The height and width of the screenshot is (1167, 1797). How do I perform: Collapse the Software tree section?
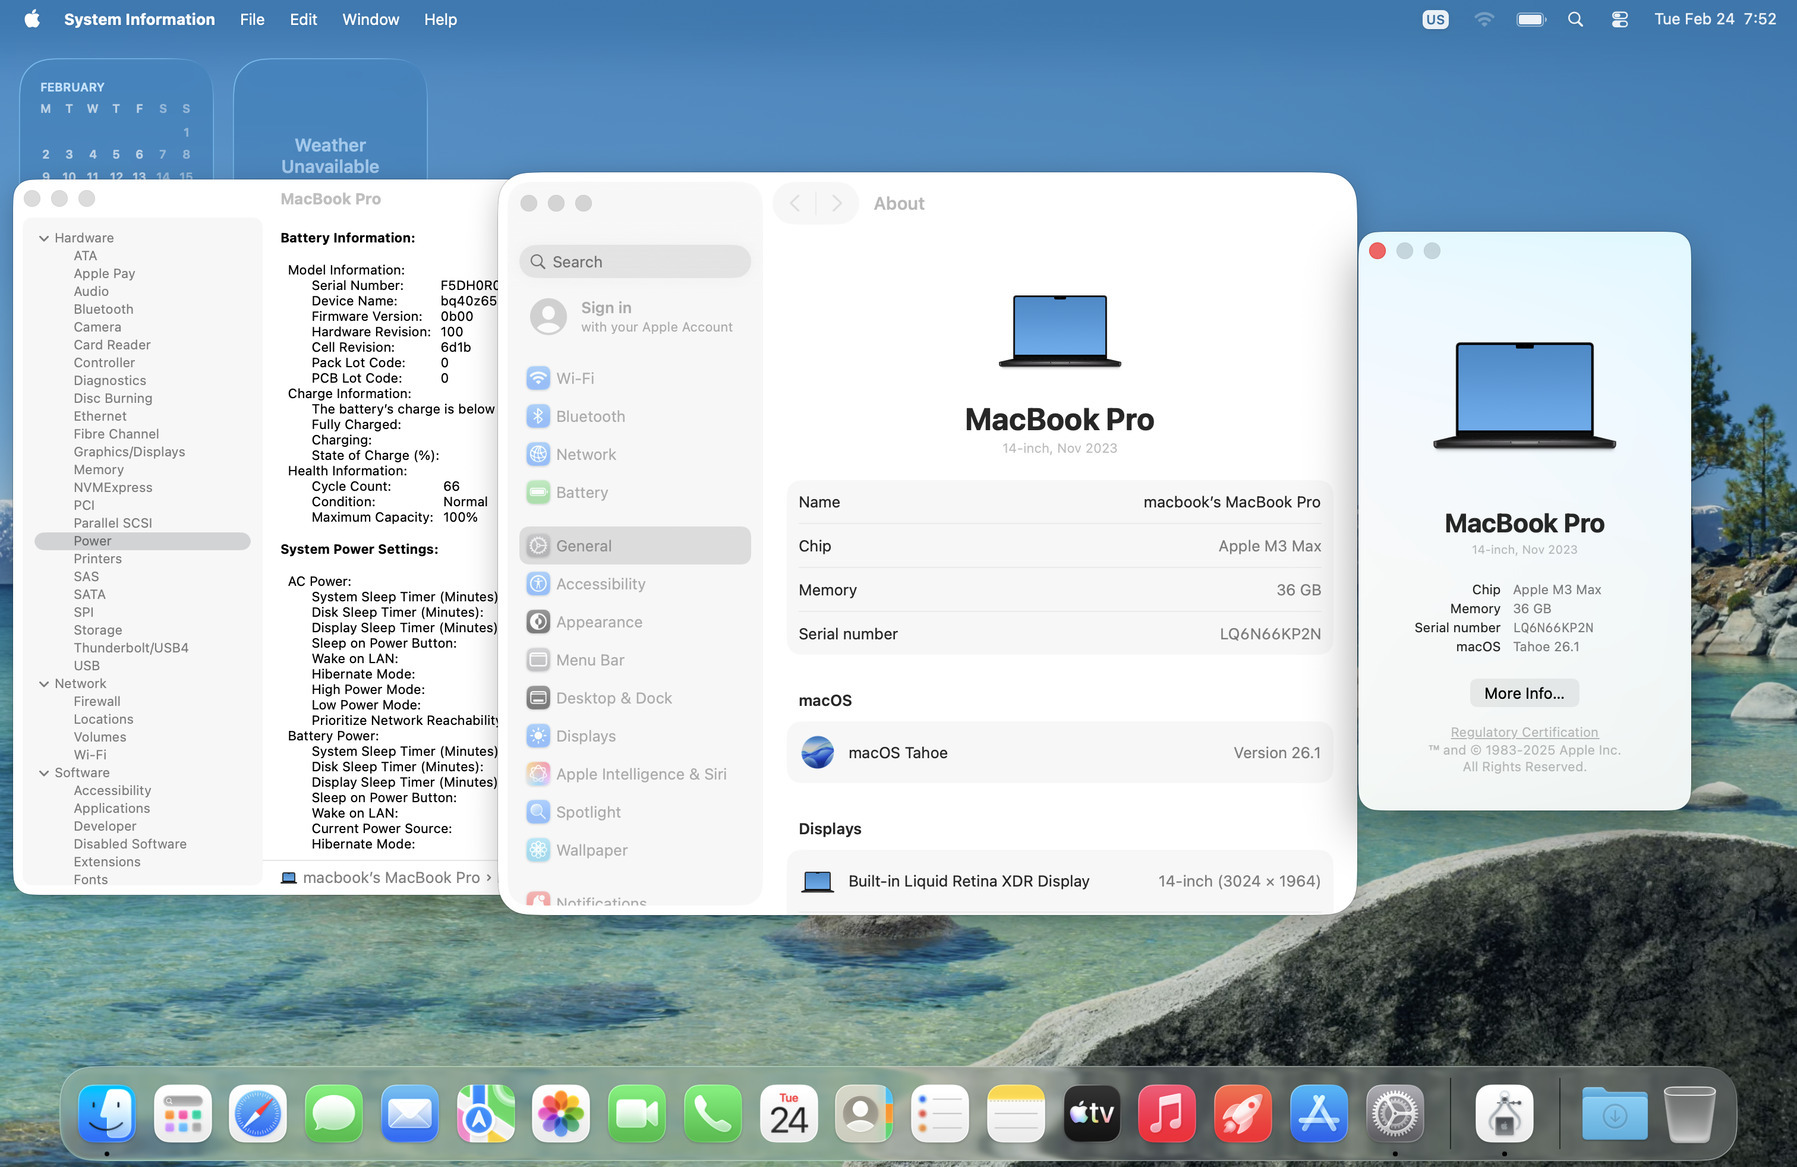(x=44, y=773)
